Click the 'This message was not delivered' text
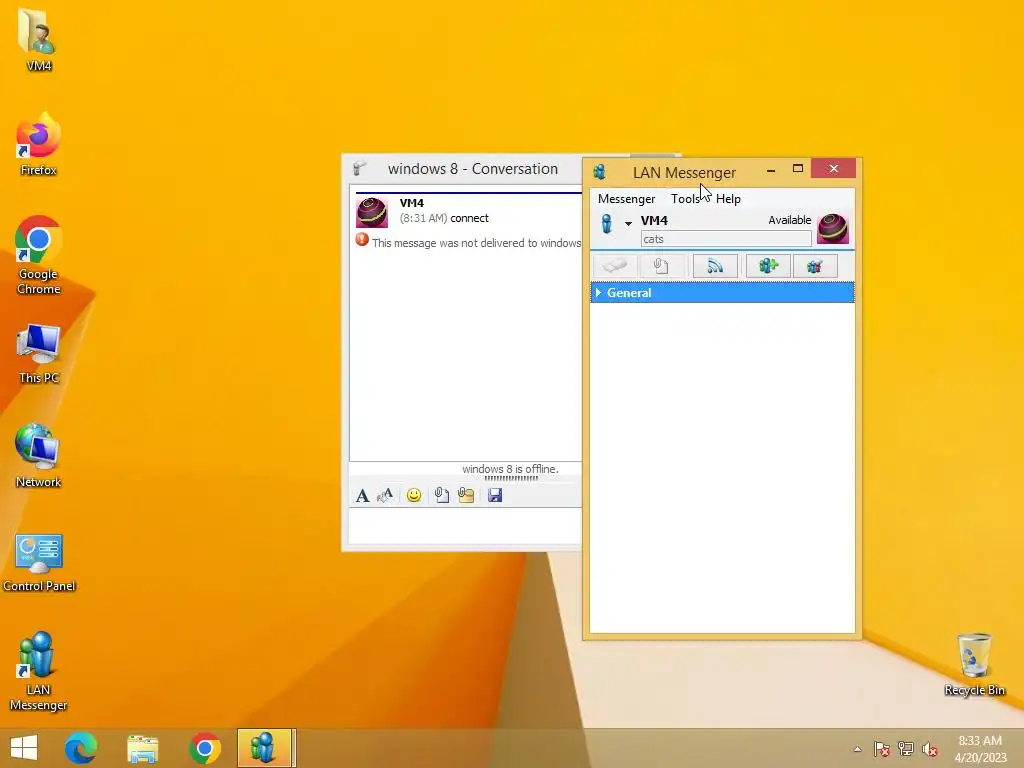 pos(476,243)
